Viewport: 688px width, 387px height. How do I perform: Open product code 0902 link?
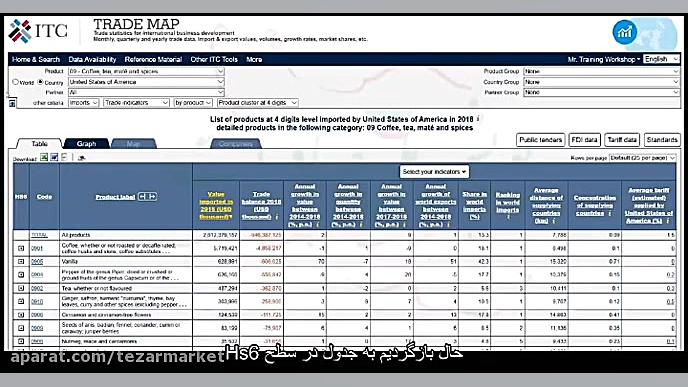(37, 288)
